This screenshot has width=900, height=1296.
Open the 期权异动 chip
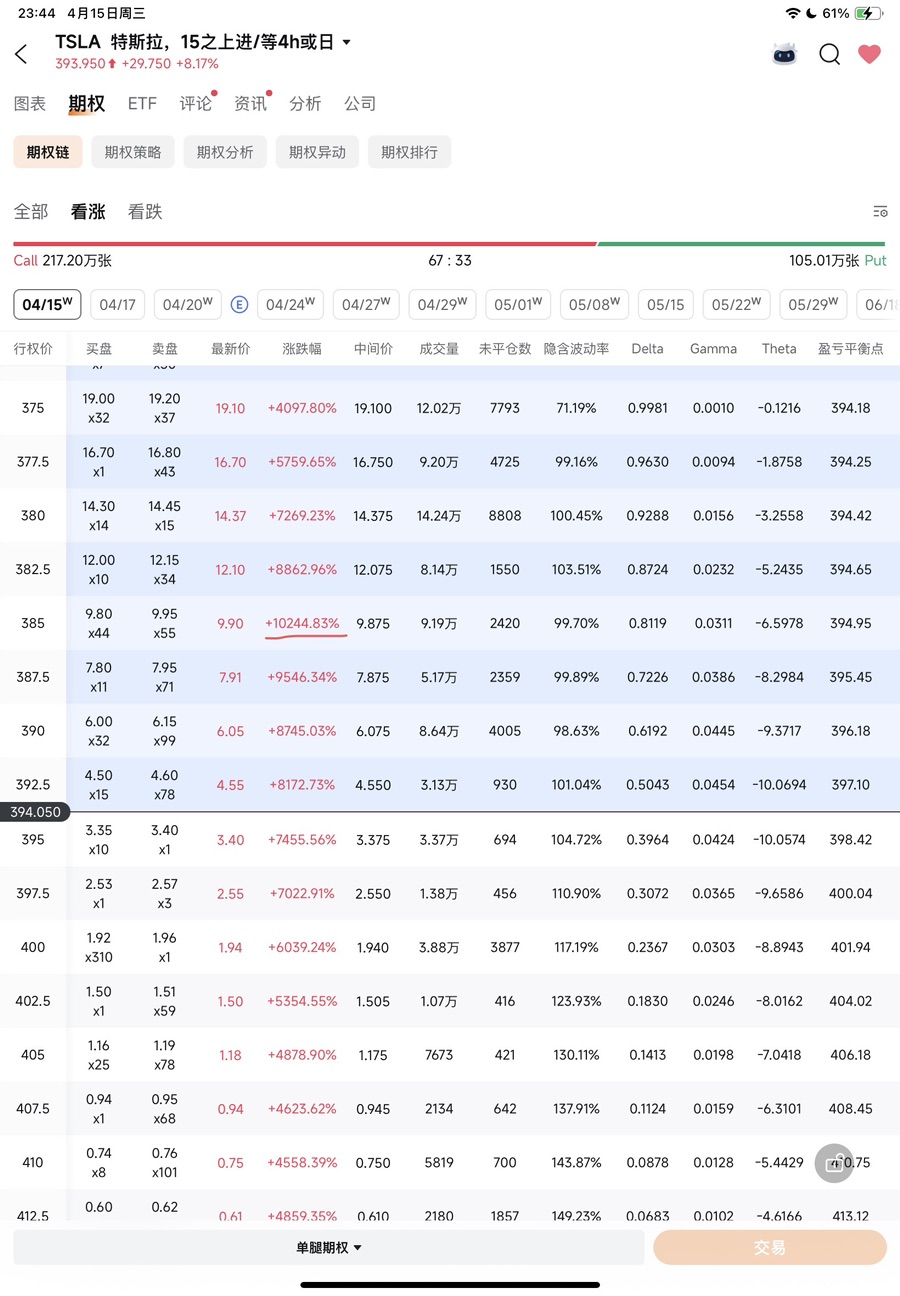[317, 152]
